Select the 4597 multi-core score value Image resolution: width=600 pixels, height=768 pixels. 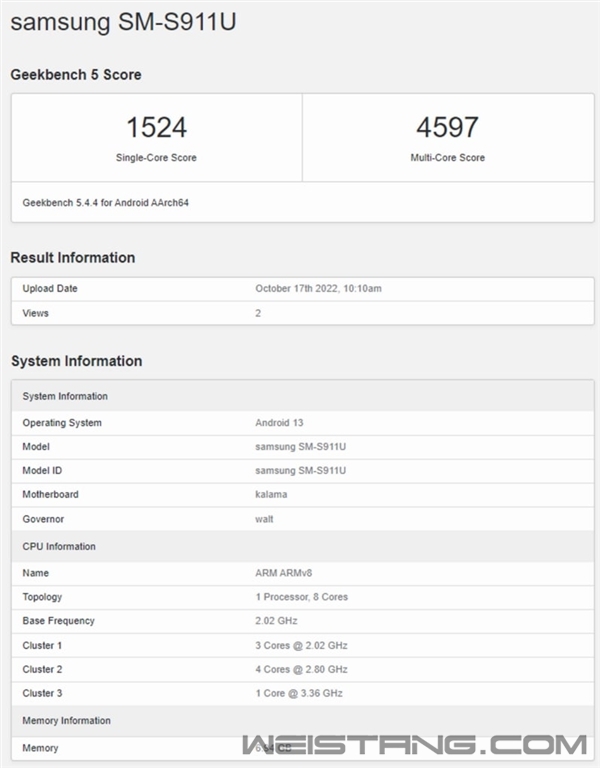coord(447,127)
